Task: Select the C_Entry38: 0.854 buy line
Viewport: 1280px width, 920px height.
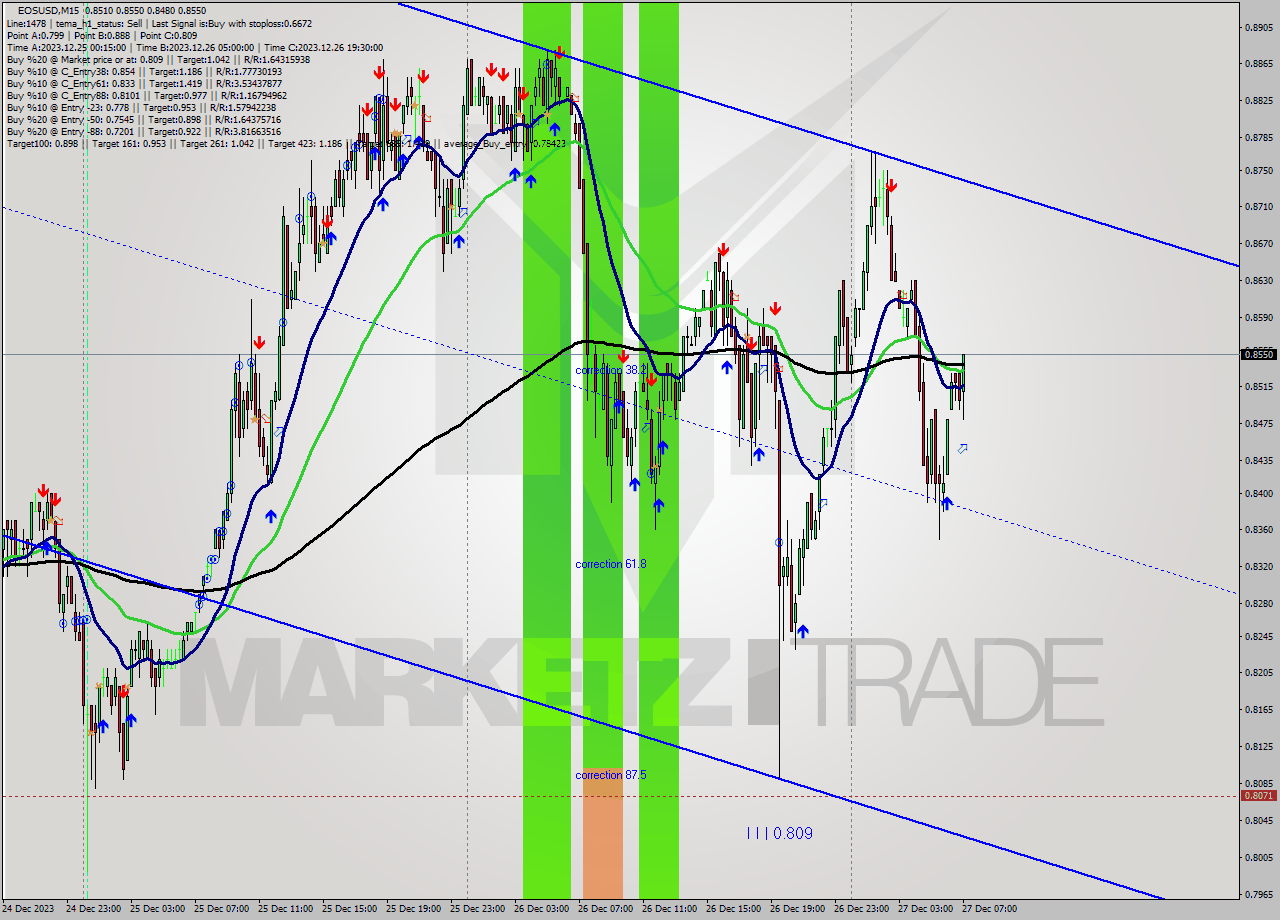Action: point(144,72)
